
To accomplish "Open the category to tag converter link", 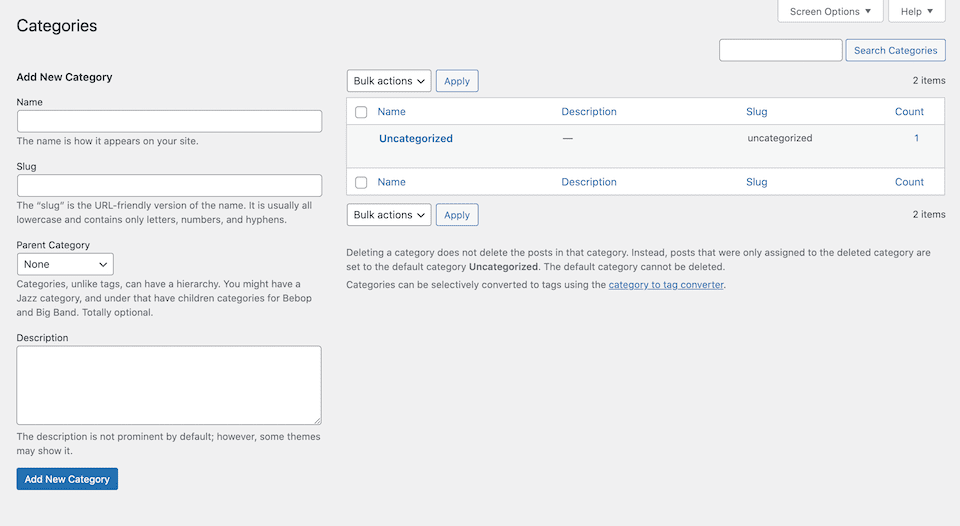I will (x=666, y=285).
